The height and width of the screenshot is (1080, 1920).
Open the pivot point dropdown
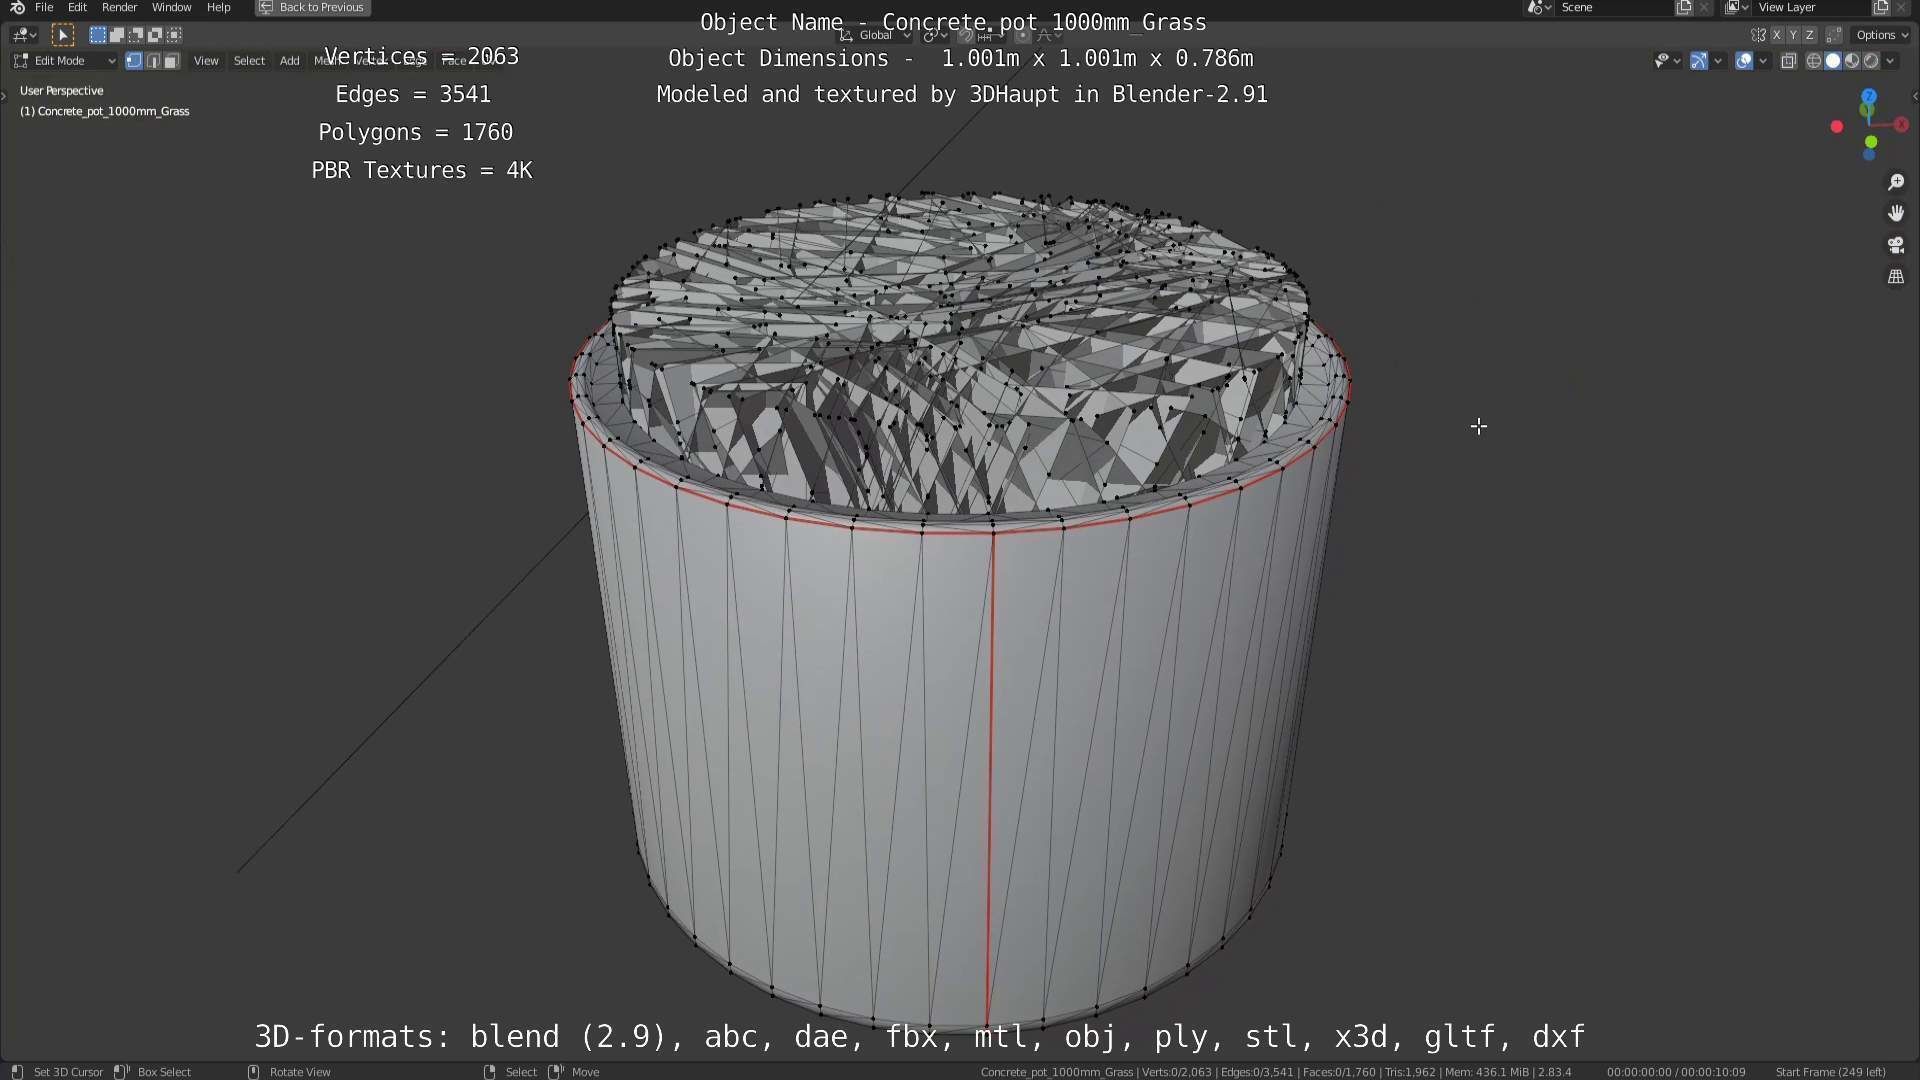pos(936,35)
